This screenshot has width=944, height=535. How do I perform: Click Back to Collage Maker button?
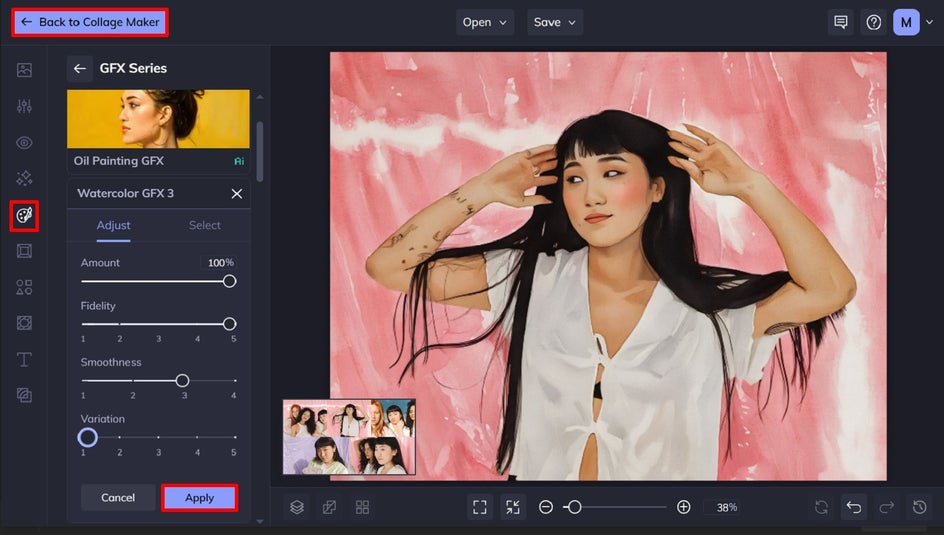(90, 22)
